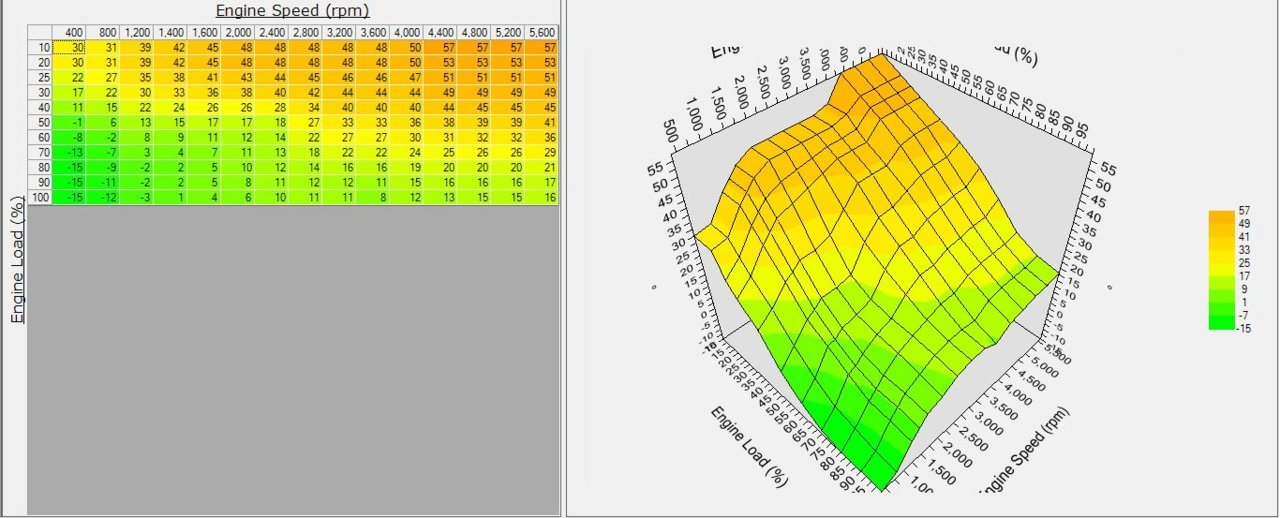This screenshot has height=518, width=1280.
Task: Select cell 28 at load 40, 2,400 rpm
Action: 273,107
